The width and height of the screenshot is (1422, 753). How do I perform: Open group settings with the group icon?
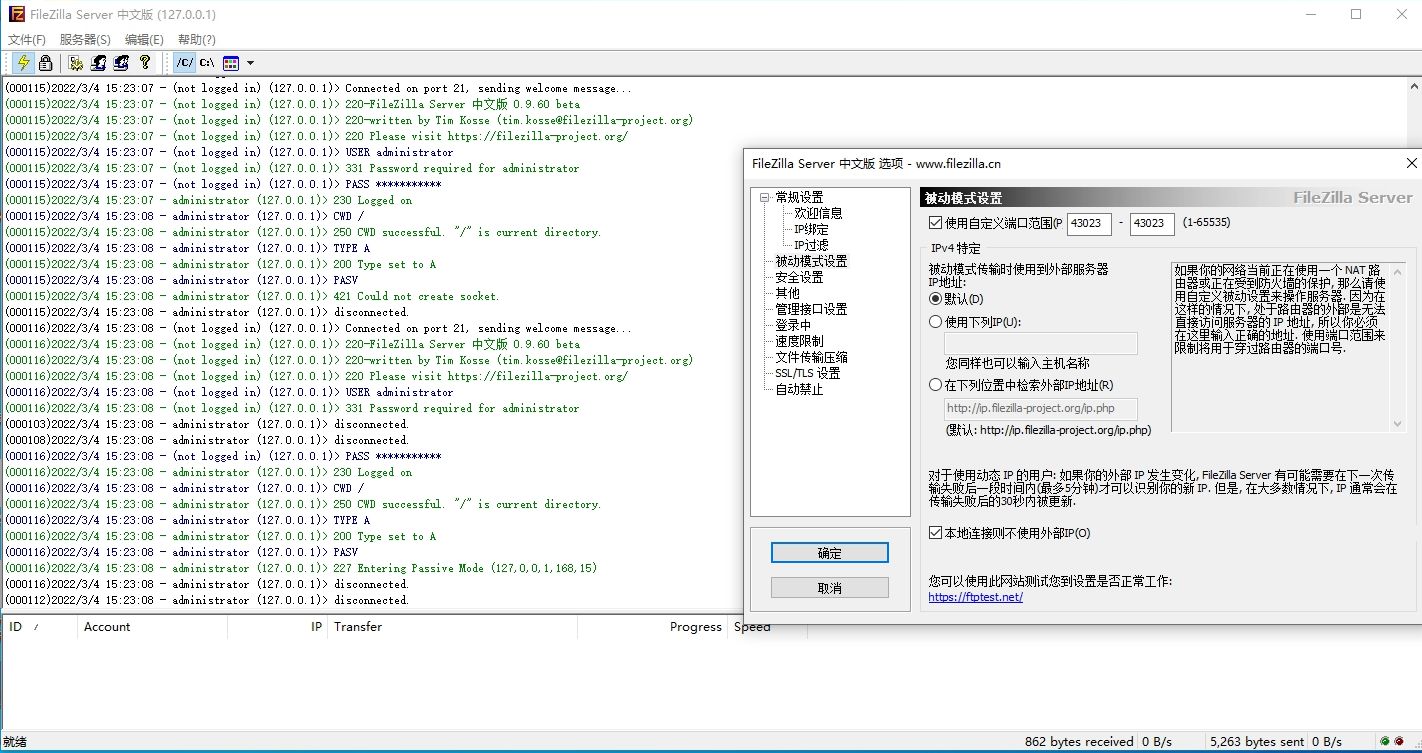tap(121, 62)
